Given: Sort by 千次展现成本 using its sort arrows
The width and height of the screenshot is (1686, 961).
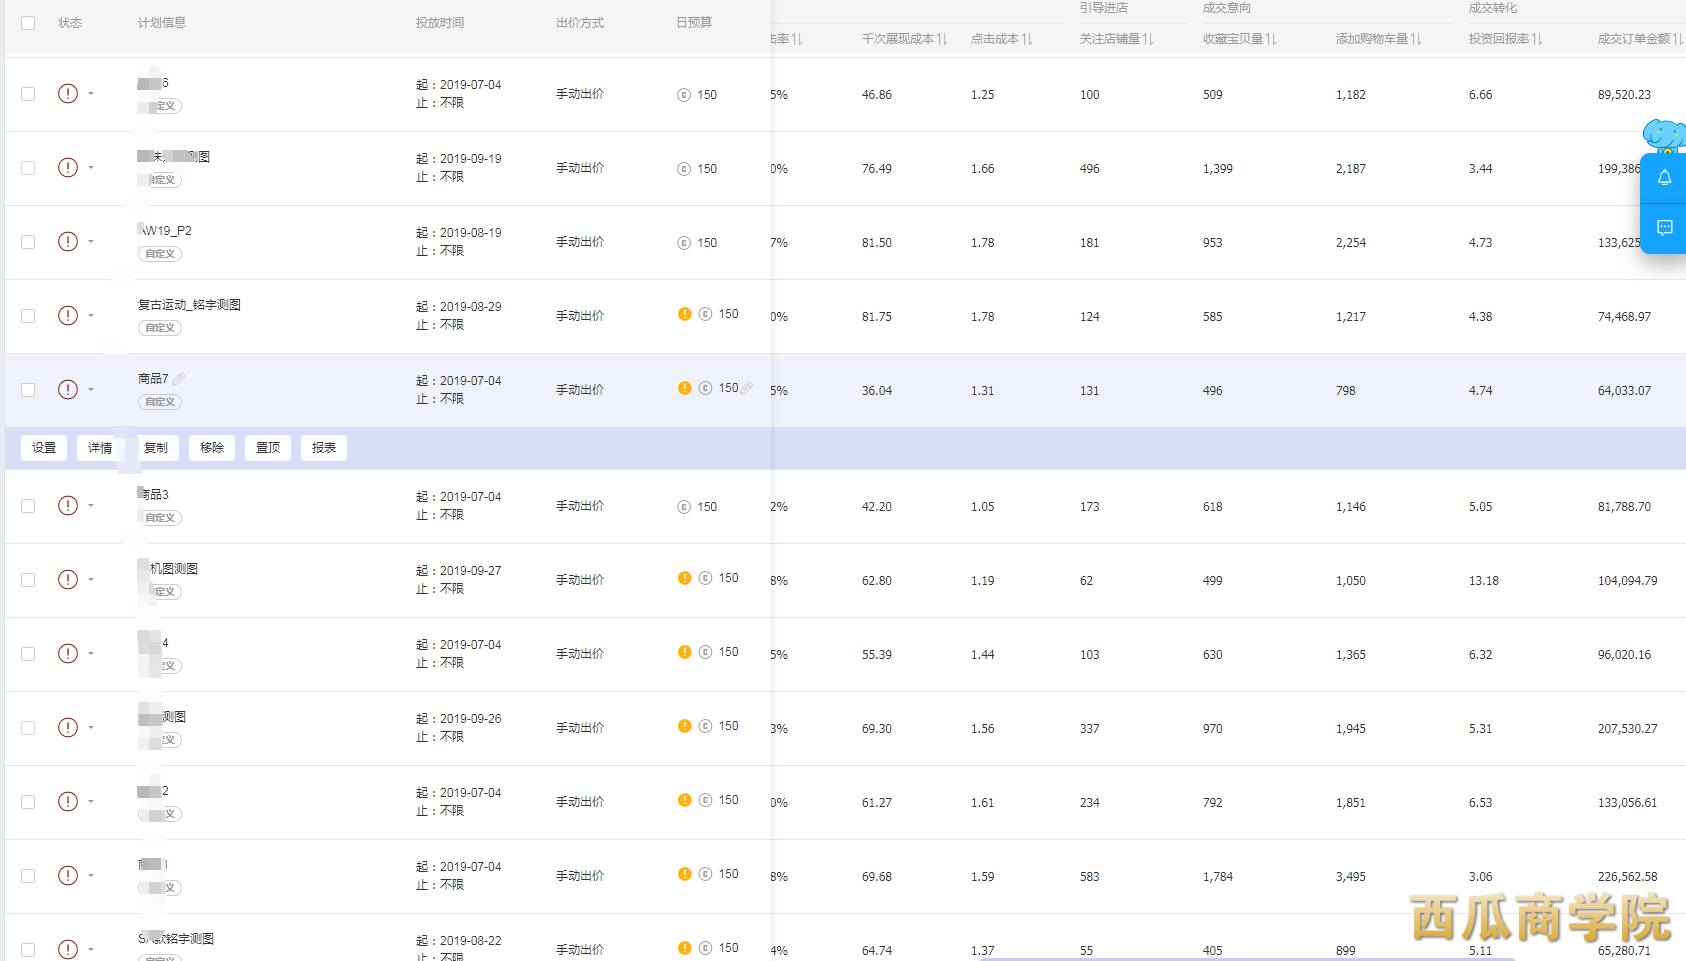Looking at the screenshot, I should [x=942, y=39].
